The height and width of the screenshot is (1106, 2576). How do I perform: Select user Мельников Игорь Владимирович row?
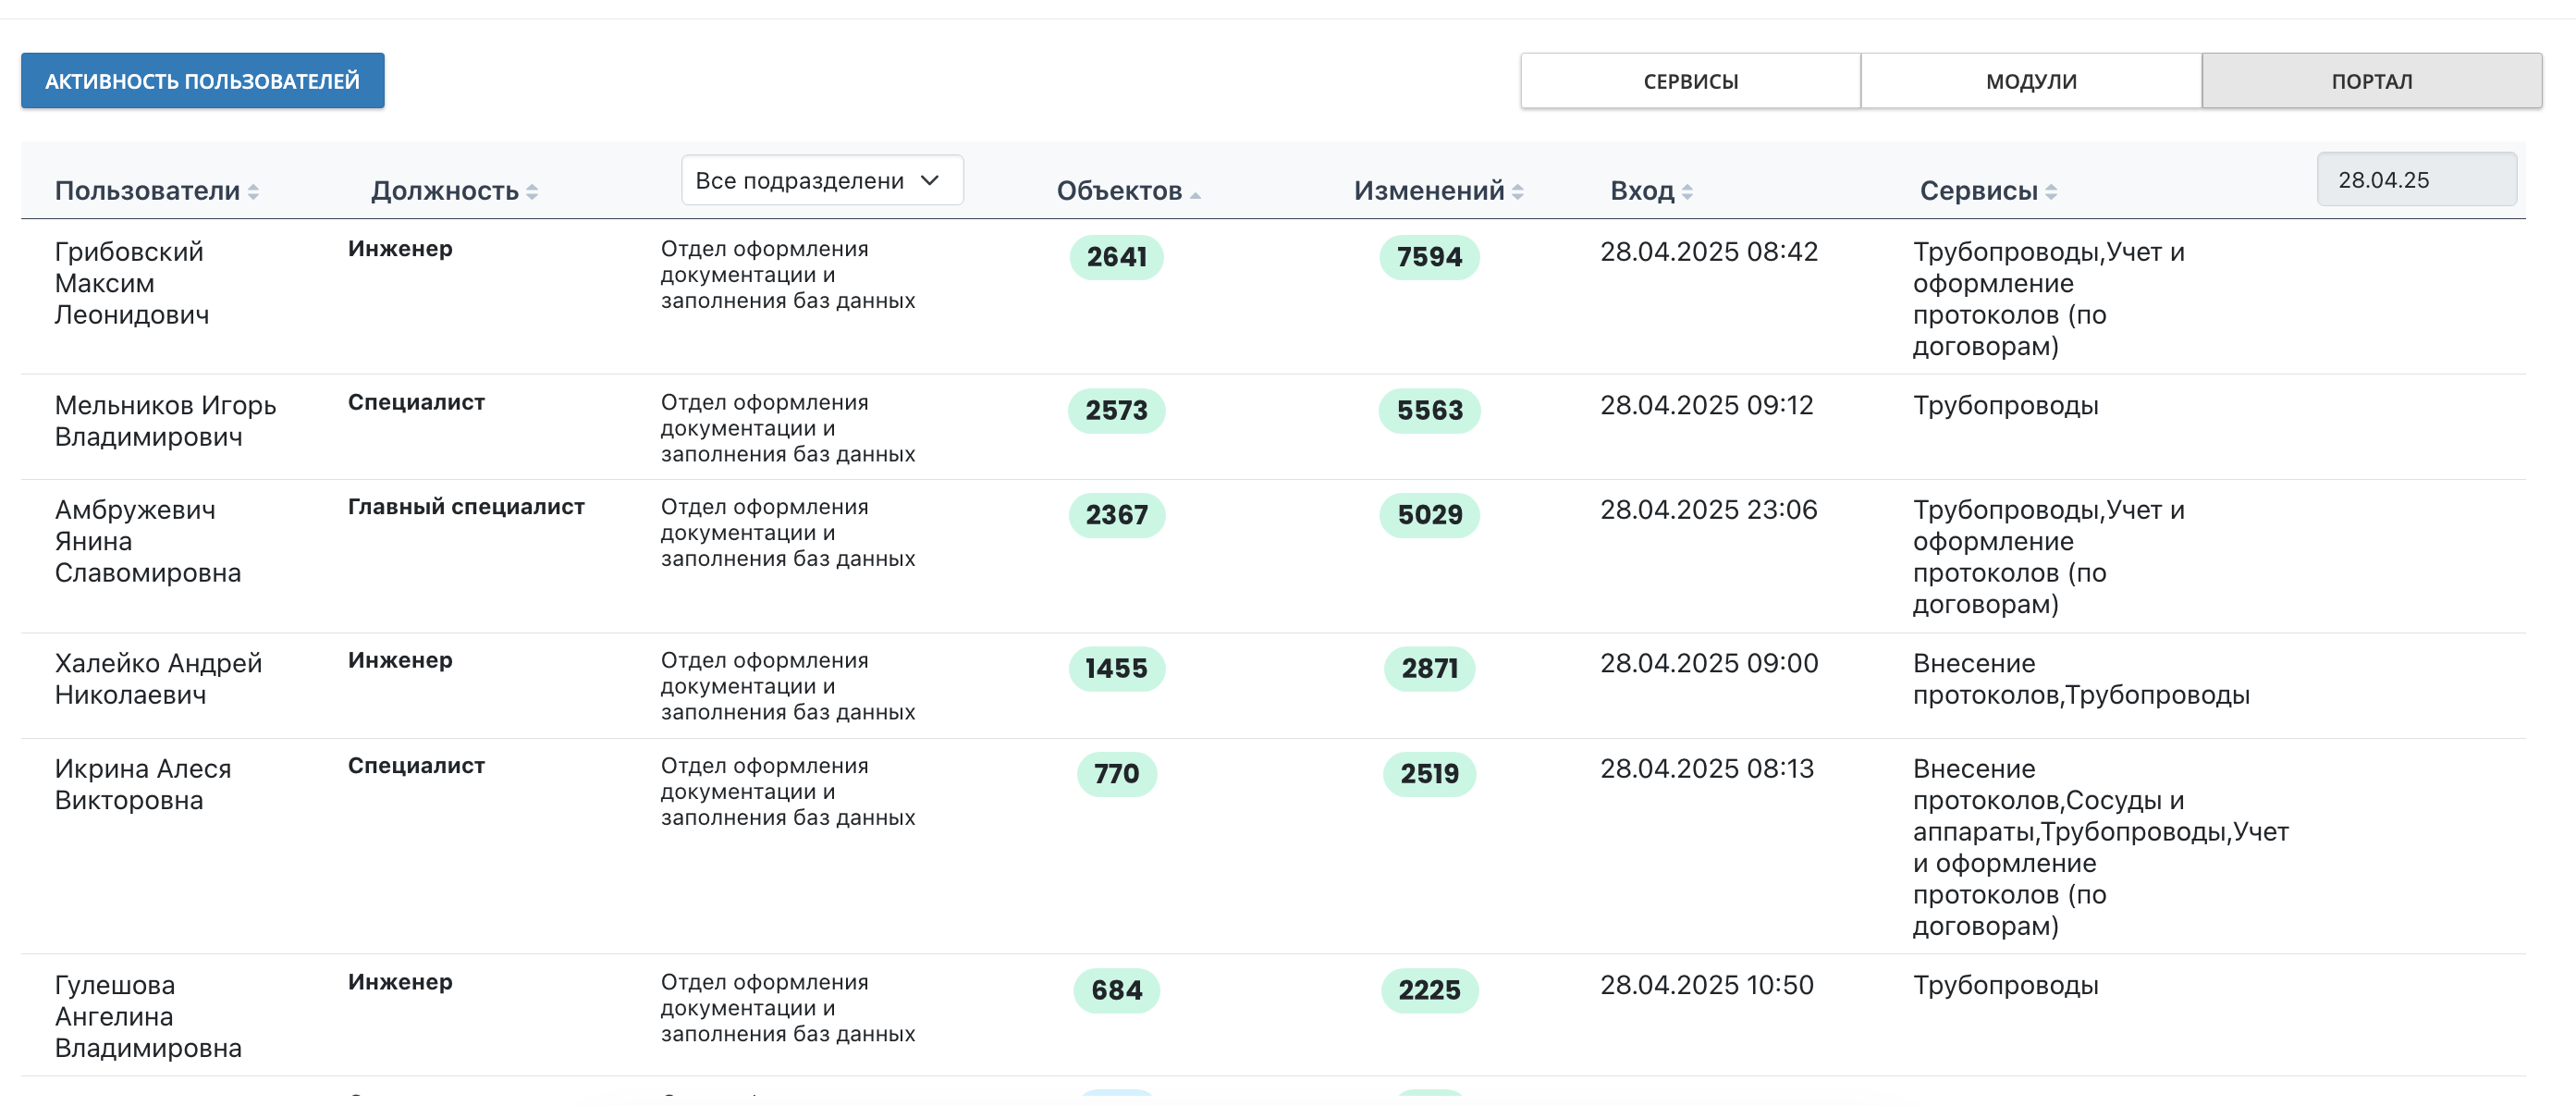(165, 420)
